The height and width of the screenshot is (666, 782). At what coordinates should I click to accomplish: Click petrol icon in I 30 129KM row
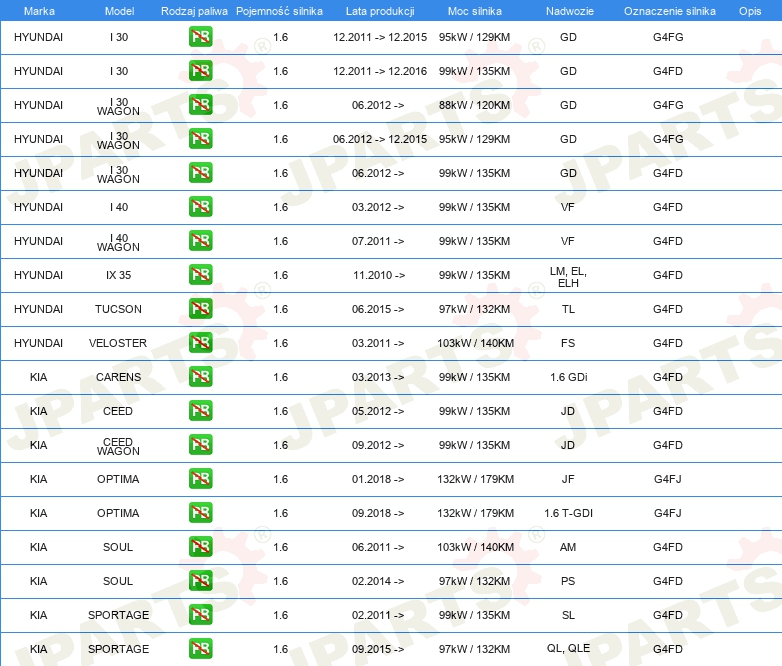coord(200,37)
